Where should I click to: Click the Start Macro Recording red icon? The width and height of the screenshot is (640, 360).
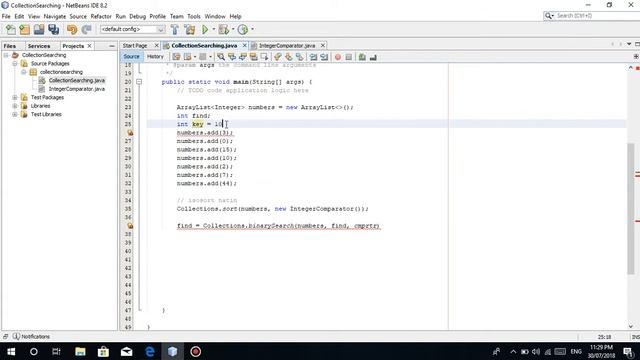click(x=338, y=57)
